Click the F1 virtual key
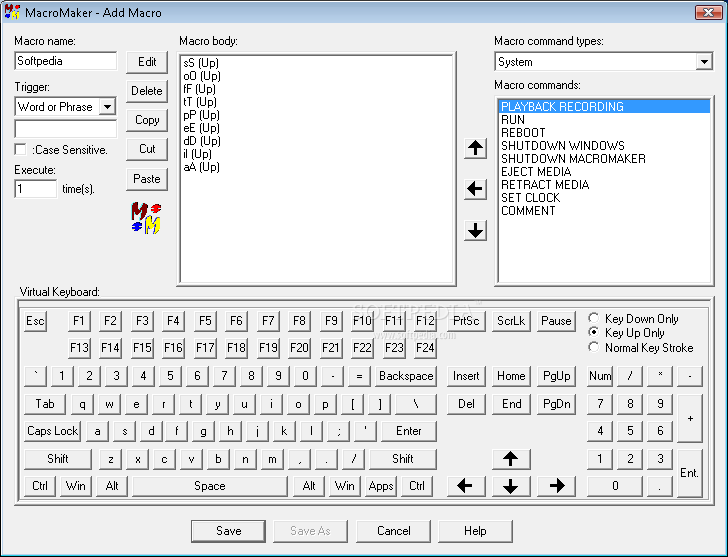 click(79, 321)
